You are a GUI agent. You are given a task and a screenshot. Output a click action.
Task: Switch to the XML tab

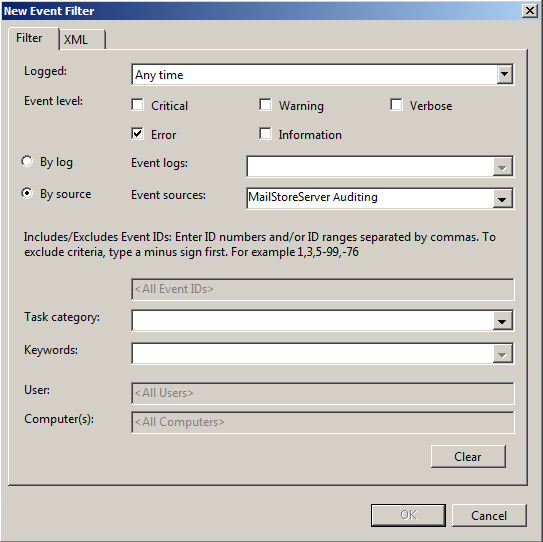[82, 39]
